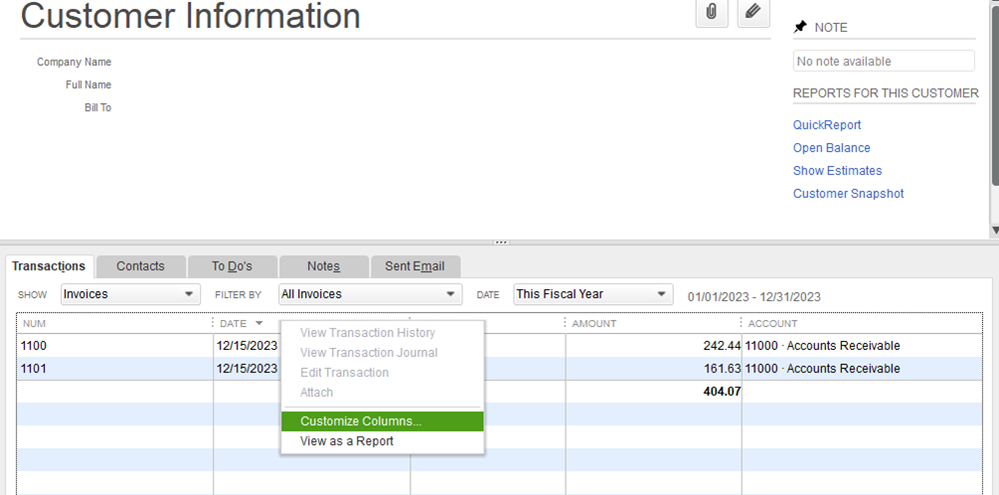Select invoice number 1100
The image size is (999, 495).
tap(34, 346)
